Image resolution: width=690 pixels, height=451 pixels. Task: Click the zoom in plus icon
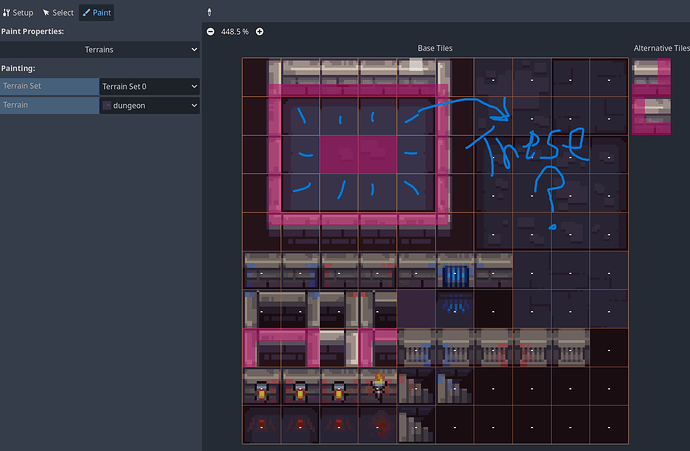pos(260,32)
